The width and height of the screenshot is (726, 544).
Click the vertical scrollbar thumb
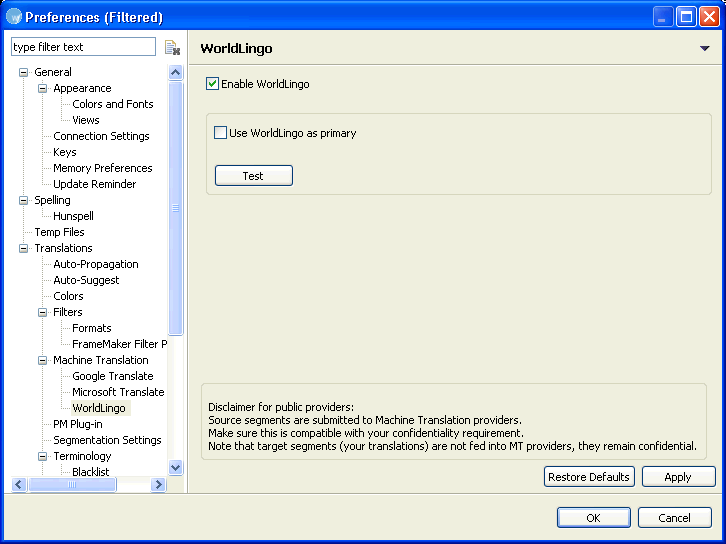pyautogui.click(x=175, y=208)
